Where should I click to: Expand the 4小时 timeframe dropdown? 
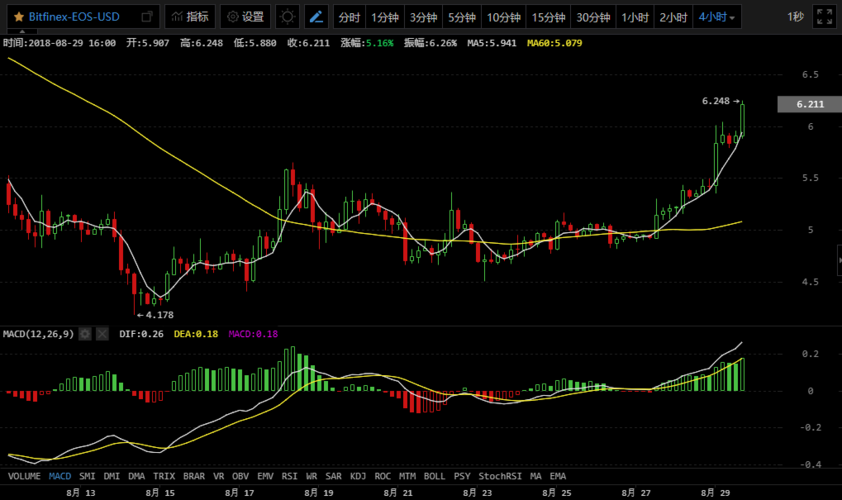pyautogui.click(x=717, y=17)
